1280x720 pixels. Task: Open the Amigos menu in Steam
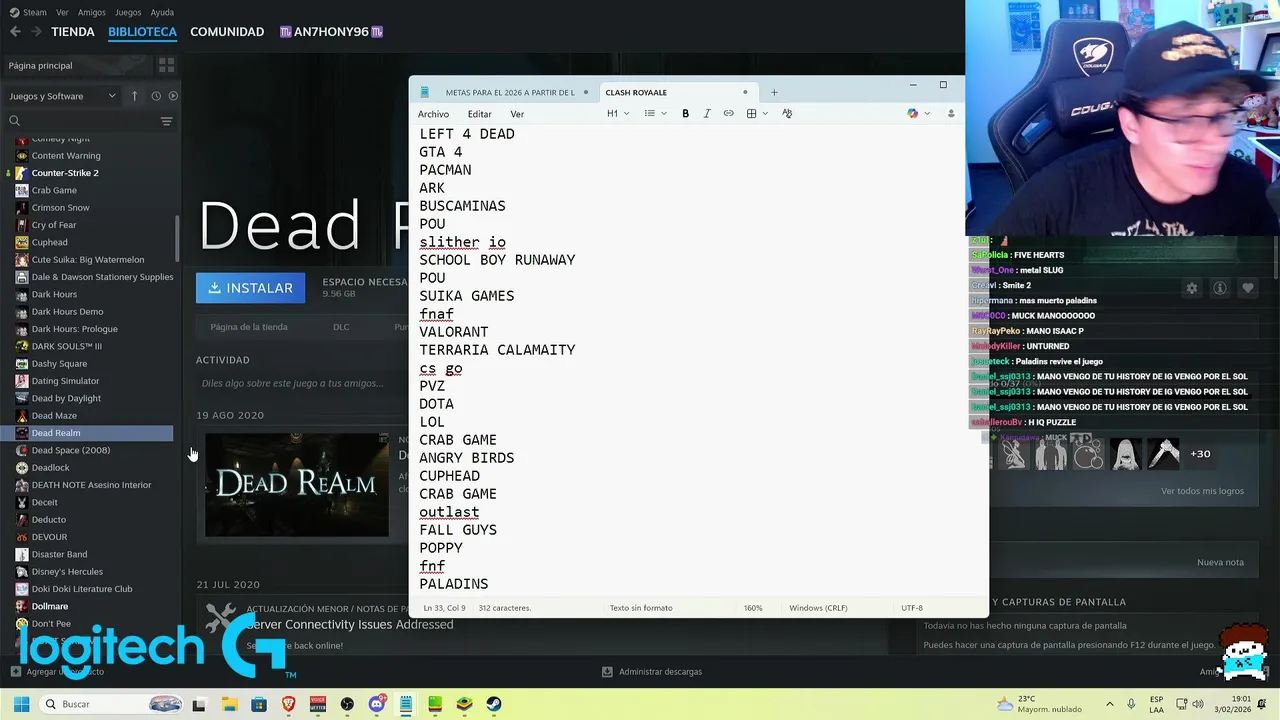click(x=92, y=12)
